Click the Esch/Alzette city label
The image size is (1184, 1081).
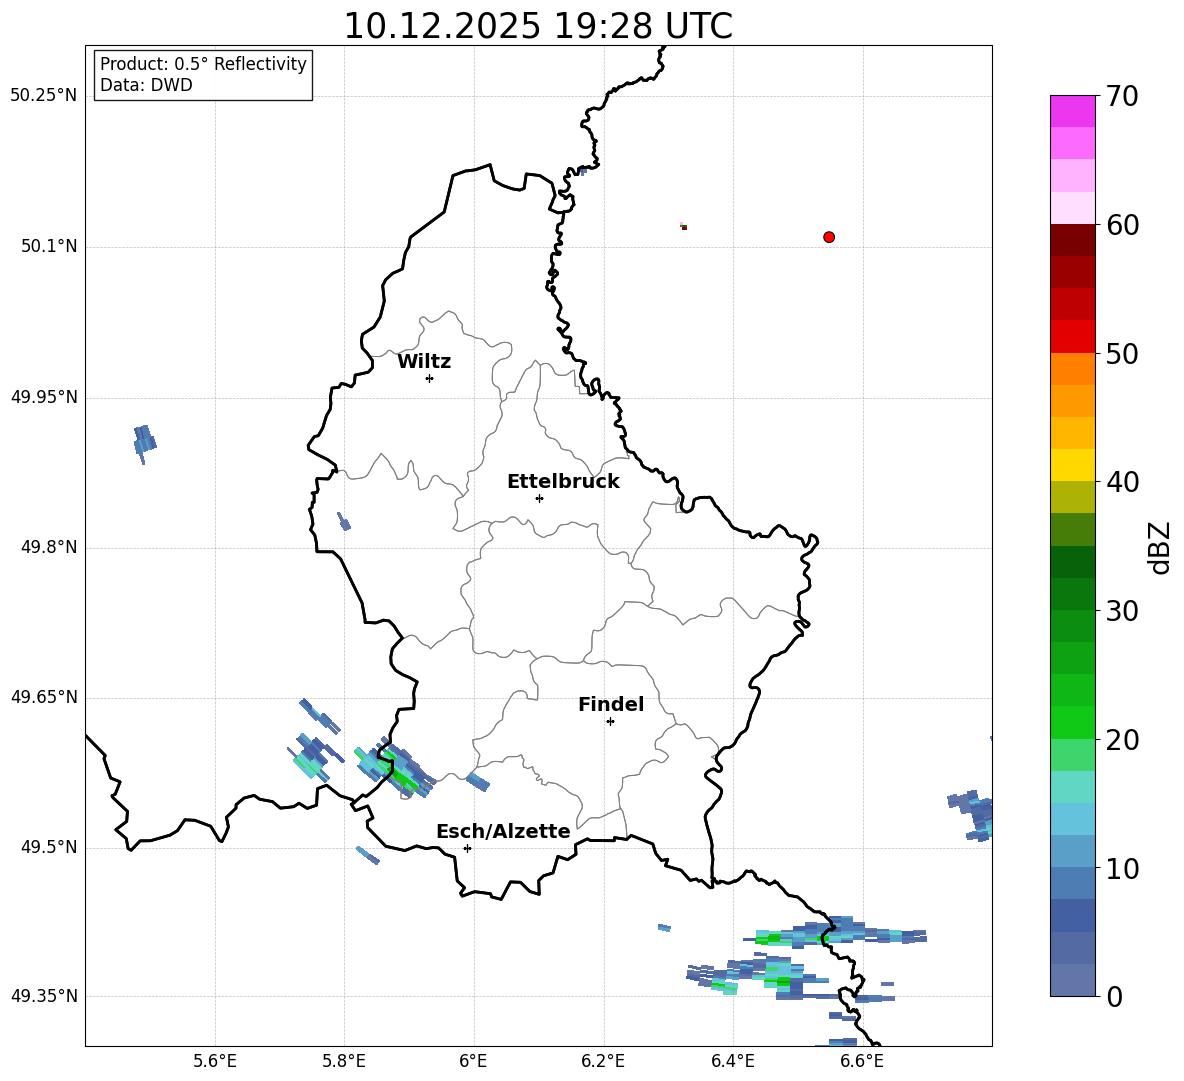pyautogui.click(x=503, y=831)
